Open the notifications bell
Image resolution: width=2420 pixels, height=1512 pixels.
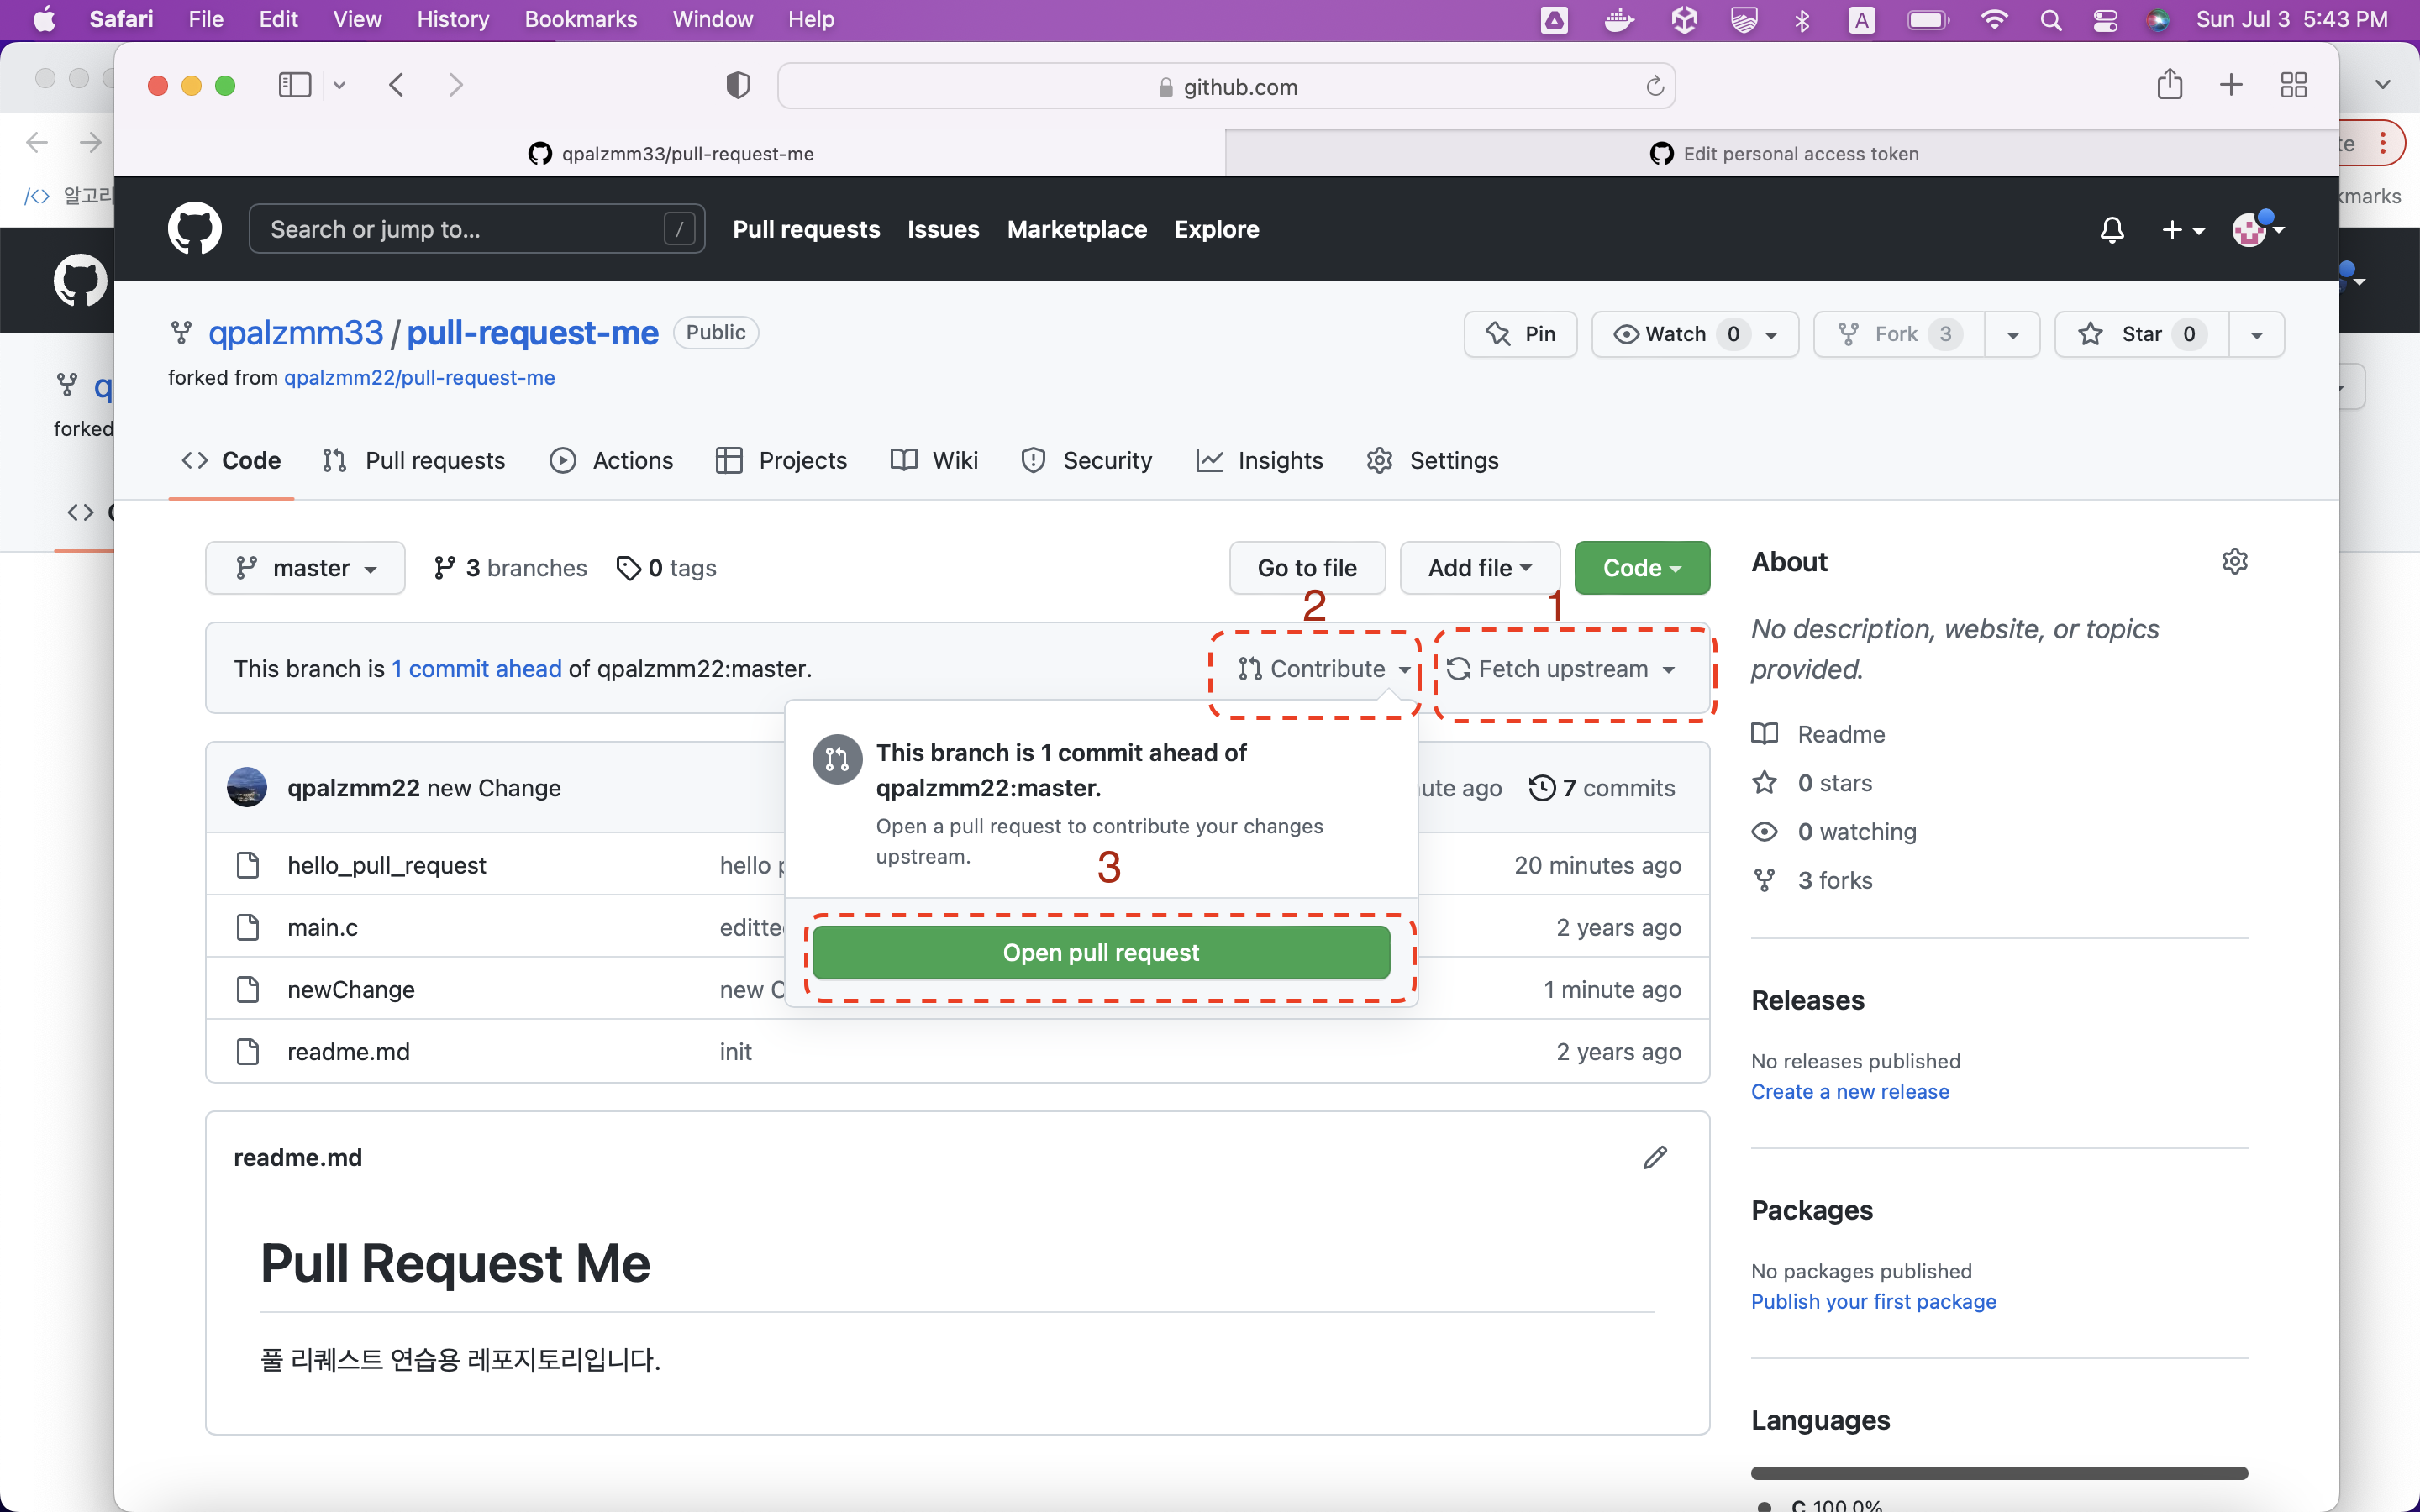(2111, 230)
